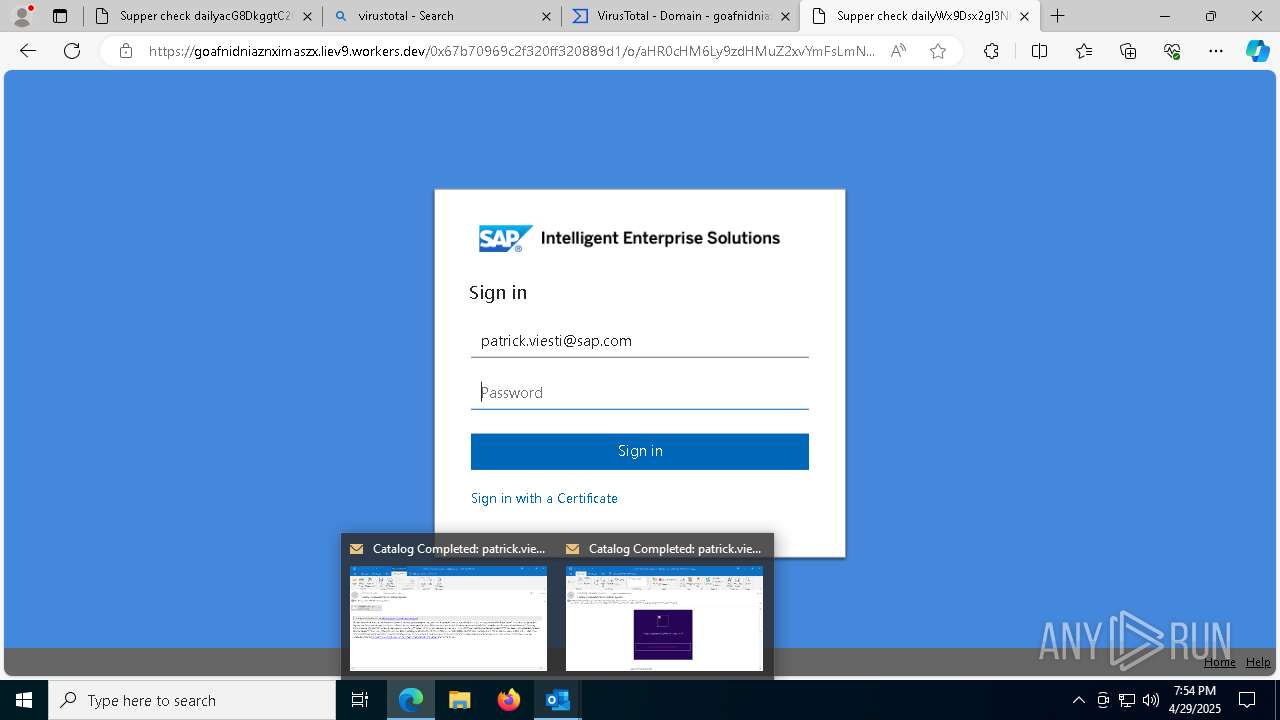Open network status tray icon

coord(1127,700)
